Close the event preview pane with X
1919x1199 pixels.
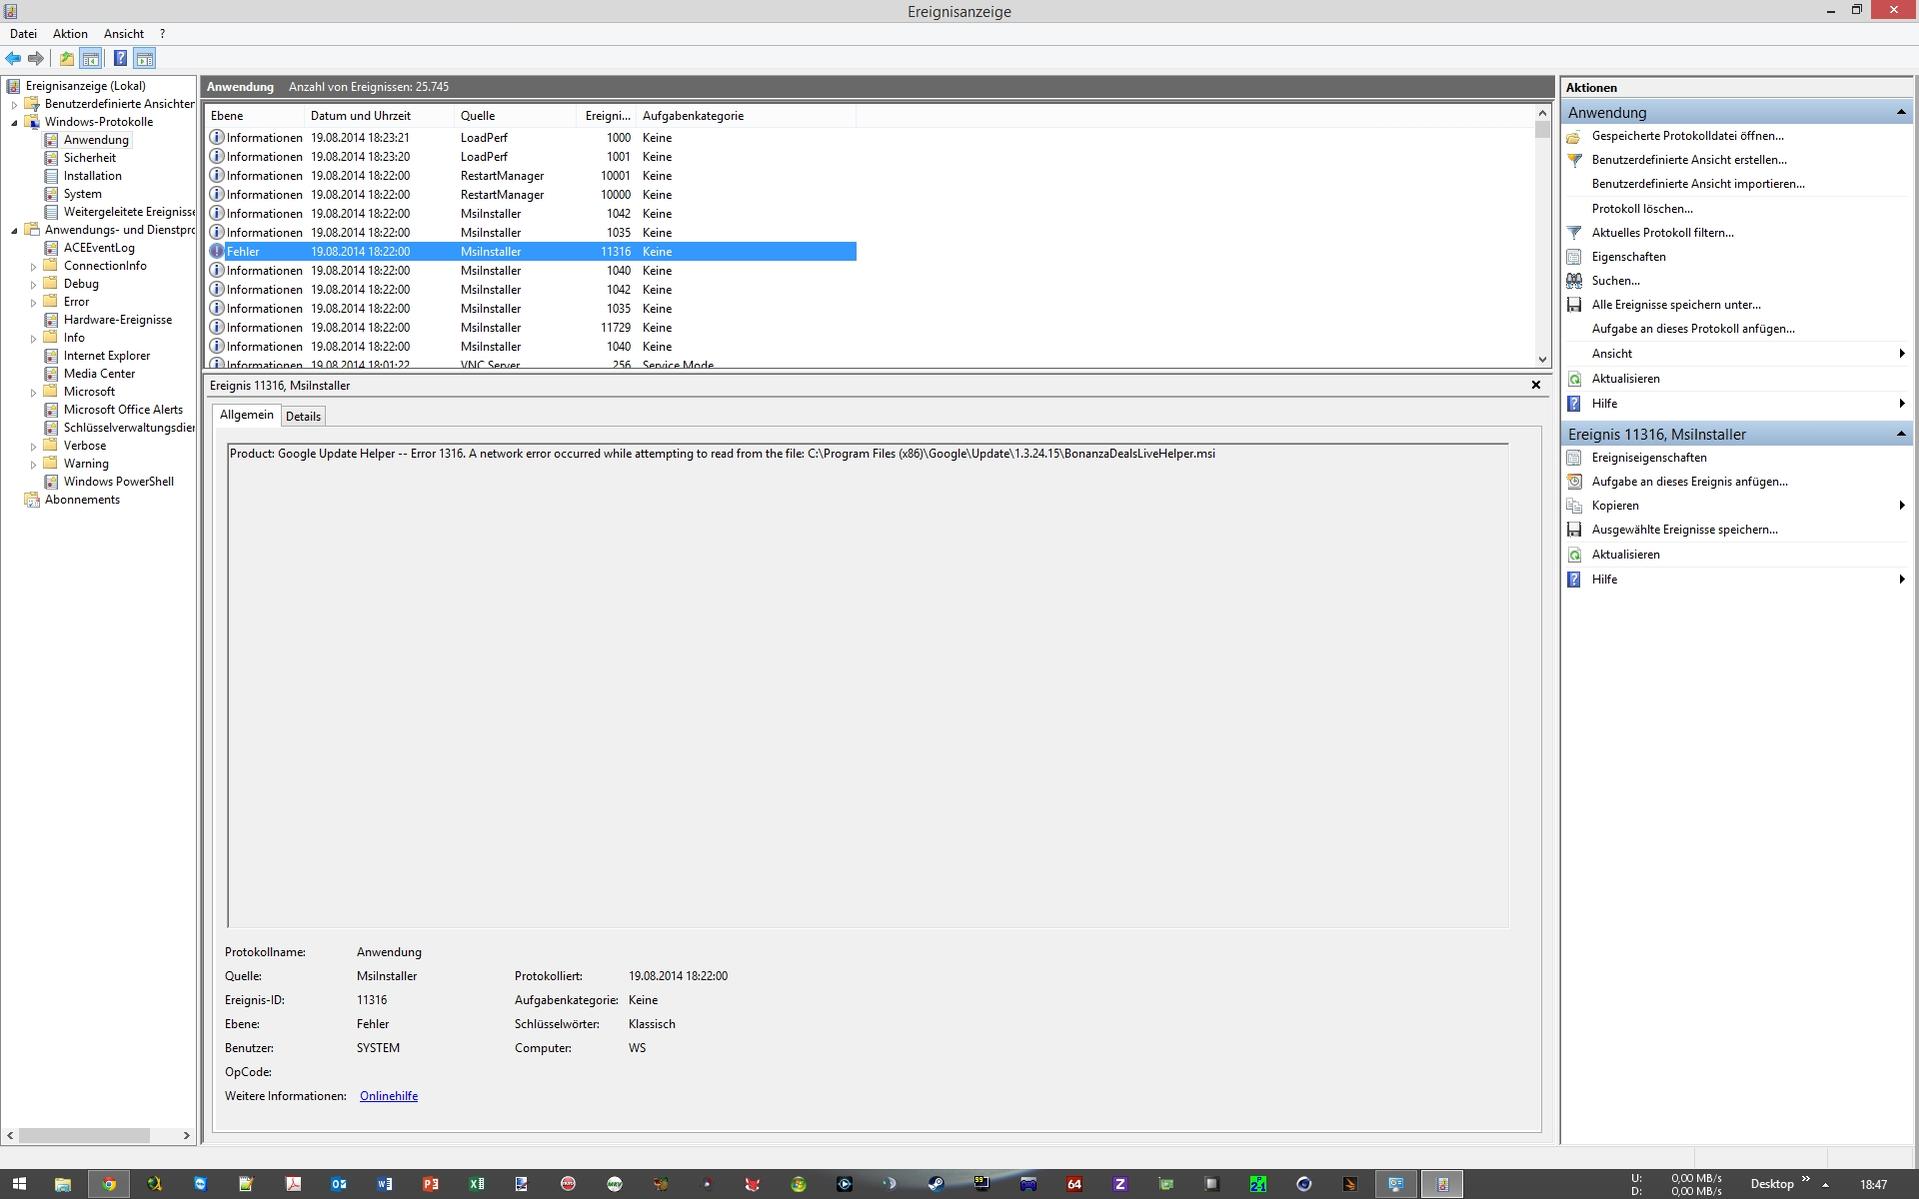click(x=1536, y=385)
